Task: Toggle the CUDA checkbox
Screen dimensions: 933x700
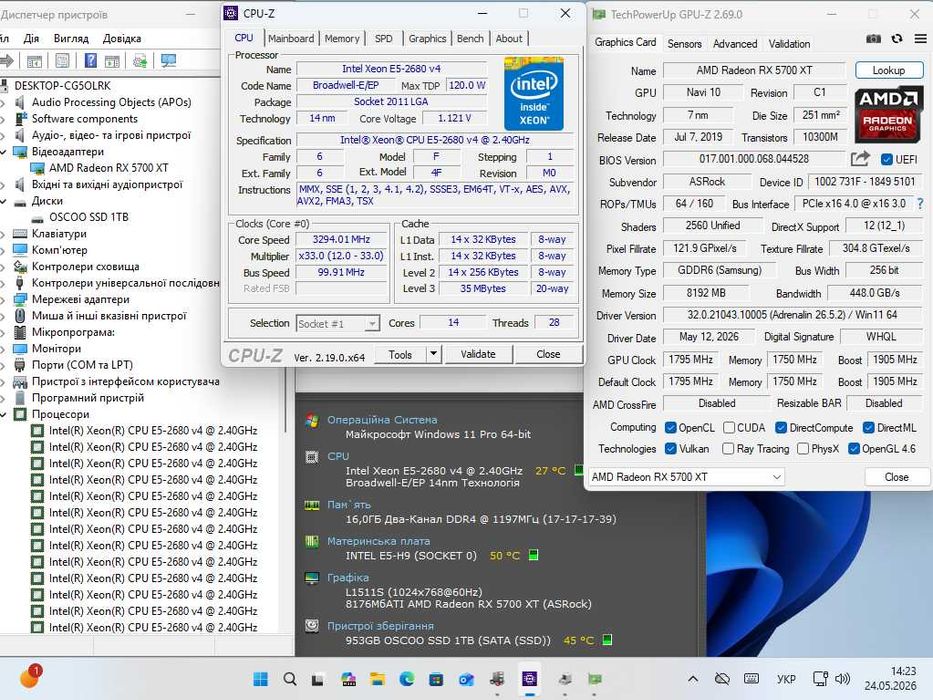Action: [x=729, y=428]
